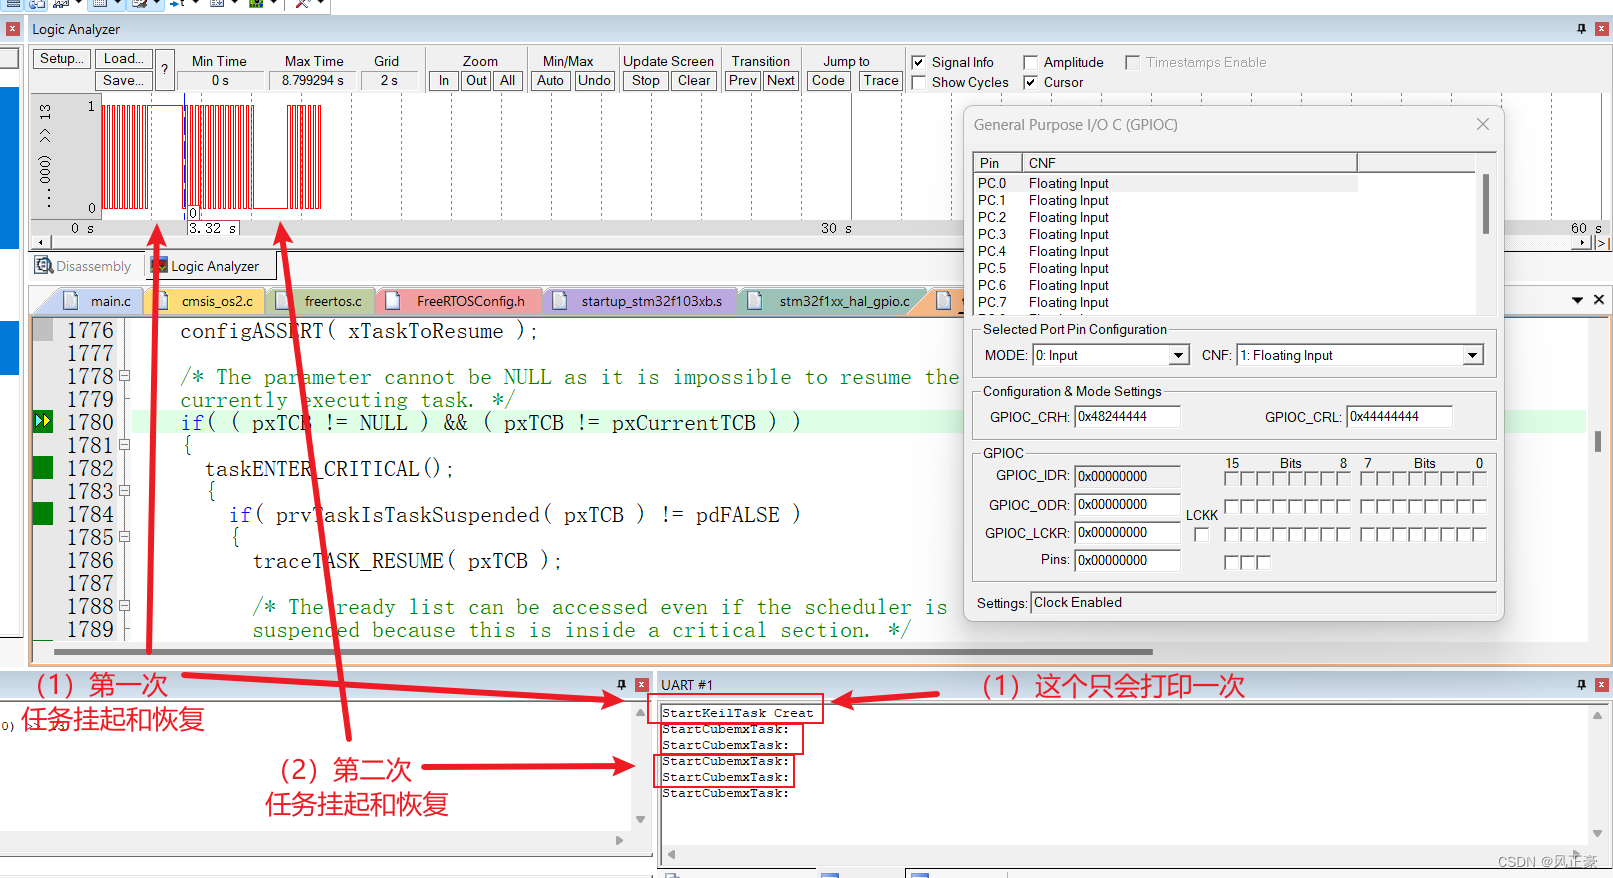The image size is (1613, 878).
Task: Click Zoom All button
Action: [508, 81]
